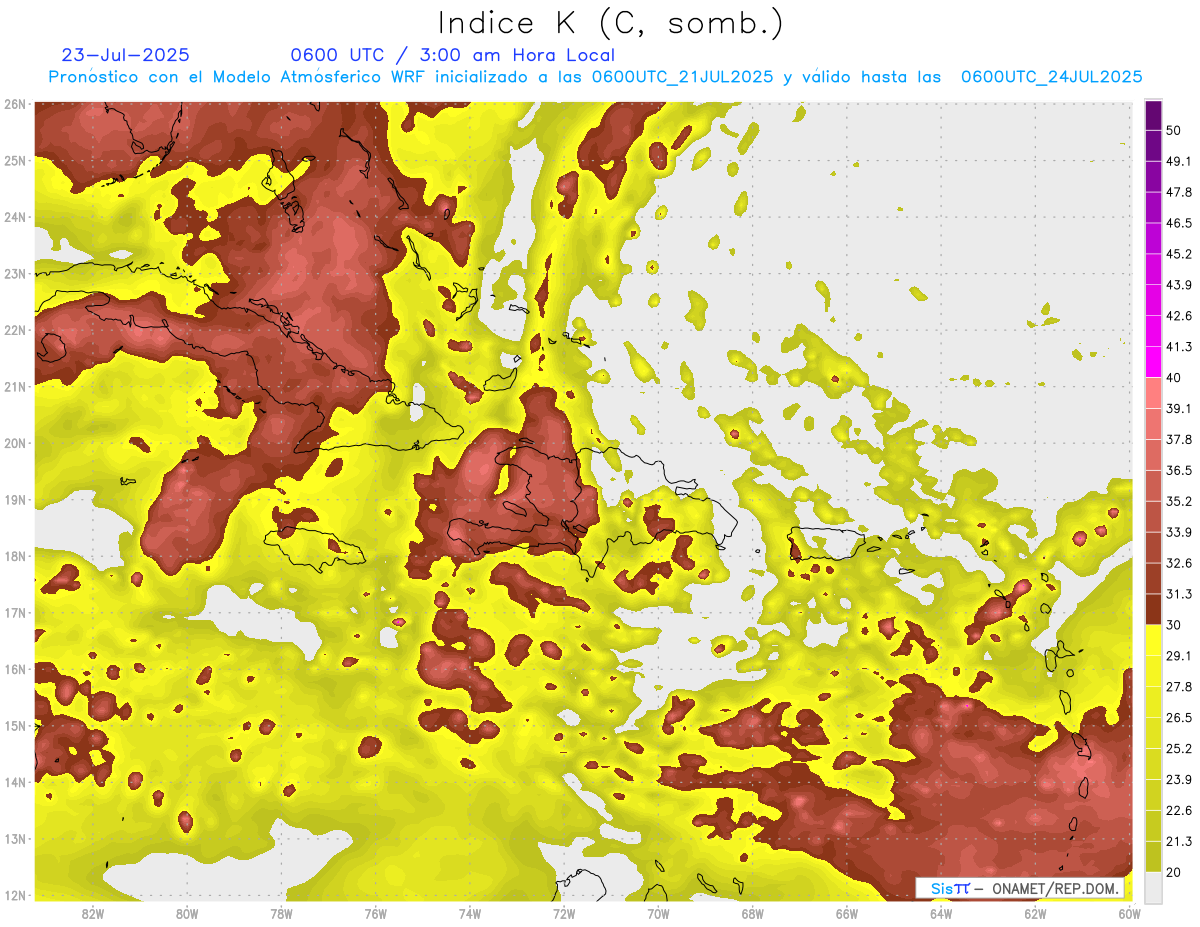1200x927 pixels.
Task: Click the '0600 UTC / 3:00 am Hora Local' time label
Action: point(453,55)
